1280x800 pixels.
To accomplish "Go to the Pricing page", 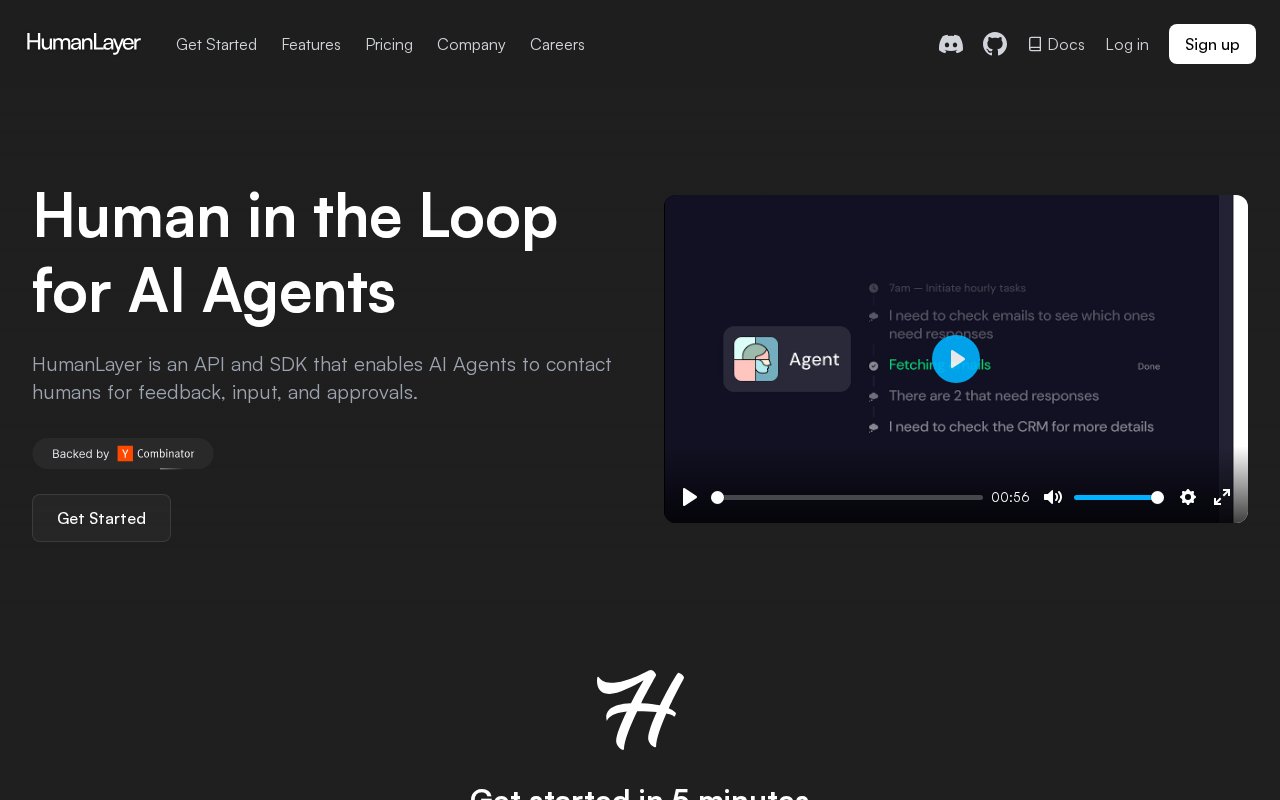I will (x=389, y=44).
